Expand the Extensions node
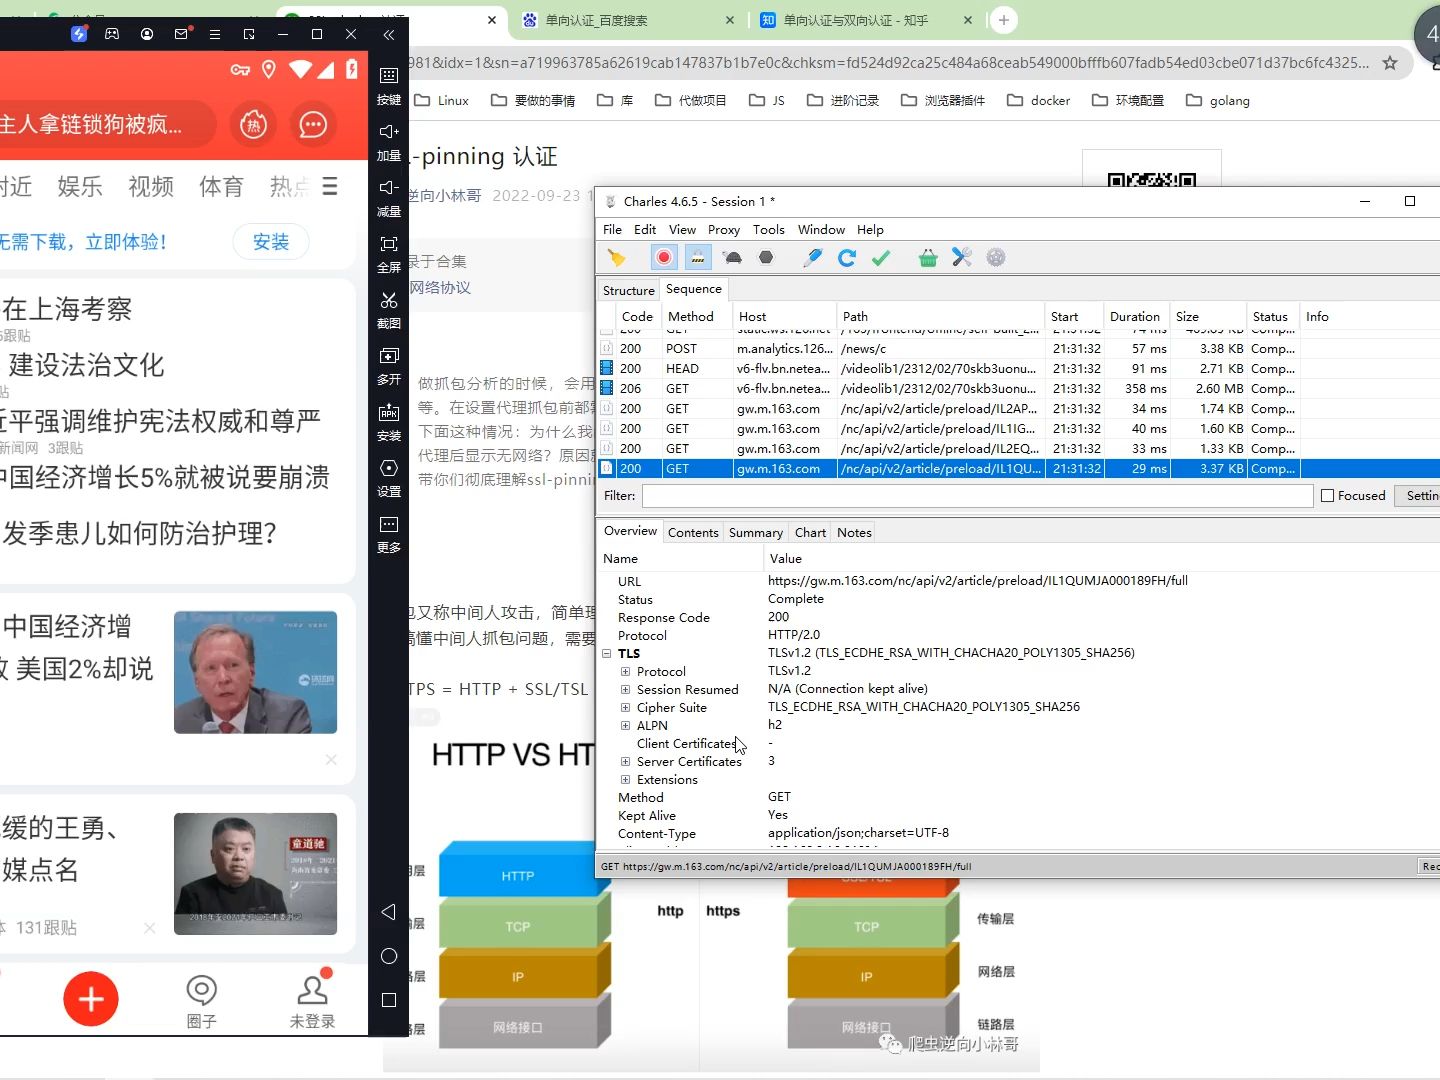The height and width of the screenshot is (1080, 1440). tap(625, 780)
